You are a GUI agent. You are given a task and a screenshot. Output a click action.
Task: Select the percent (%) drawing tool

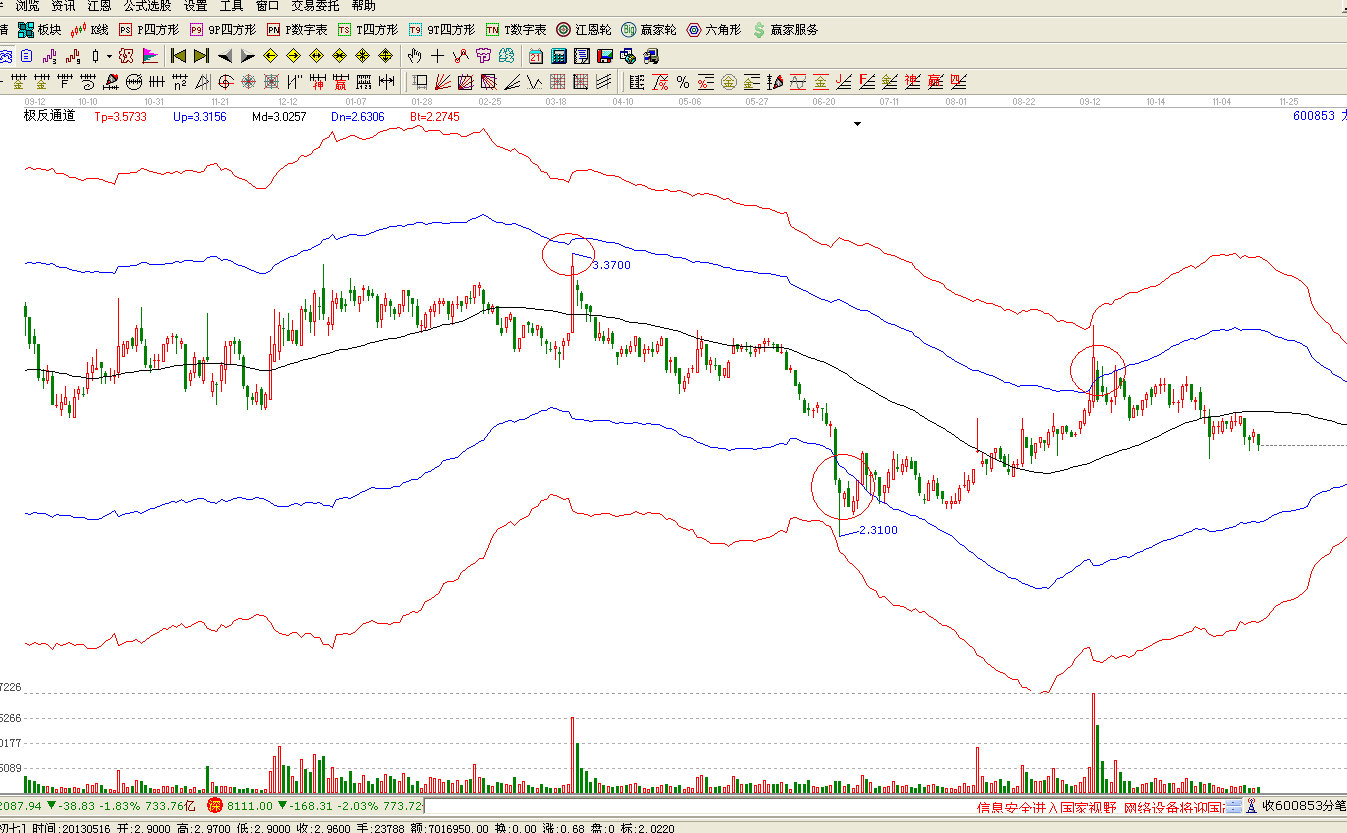[x=682, y=82]
